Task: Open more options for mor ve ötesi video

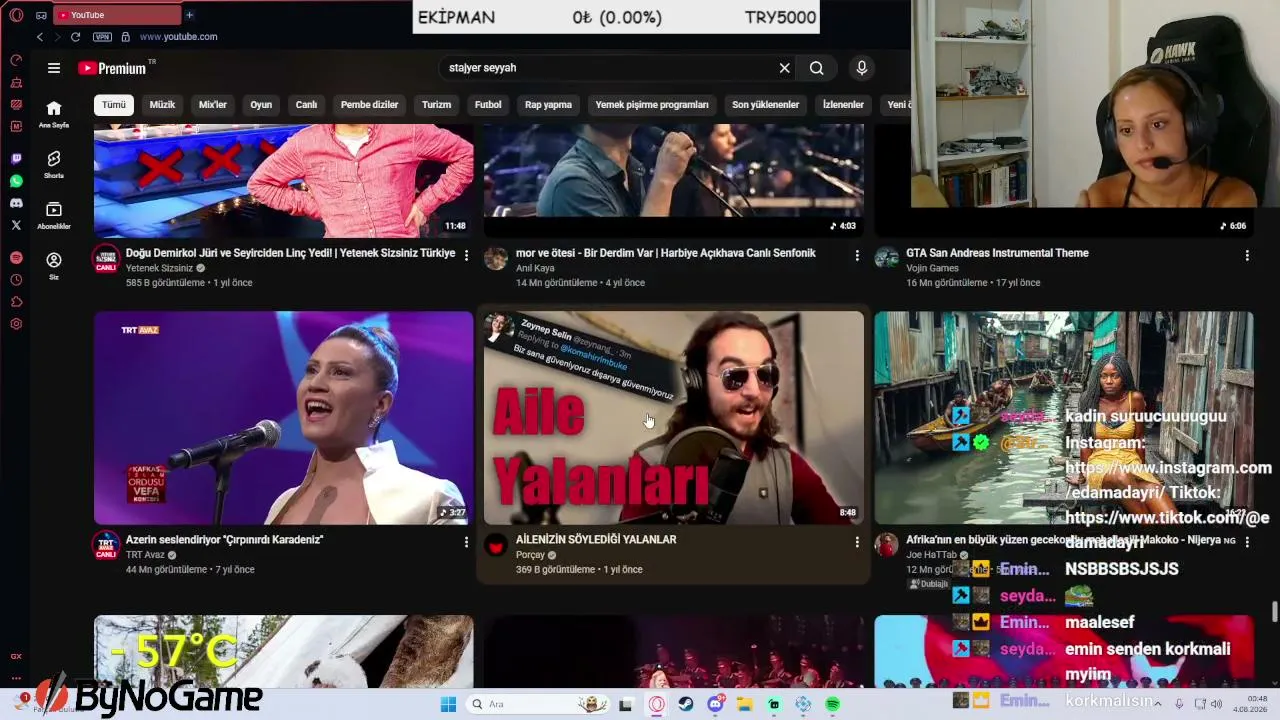Action: tap(857, 256)
